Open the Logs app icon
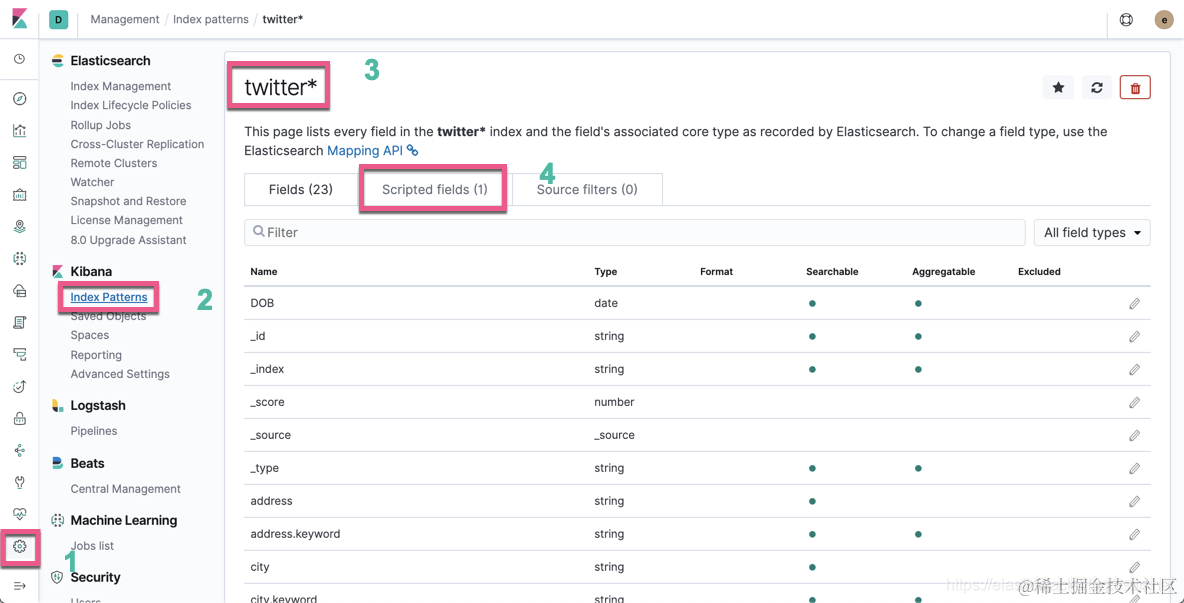 (x=20, y=322)
